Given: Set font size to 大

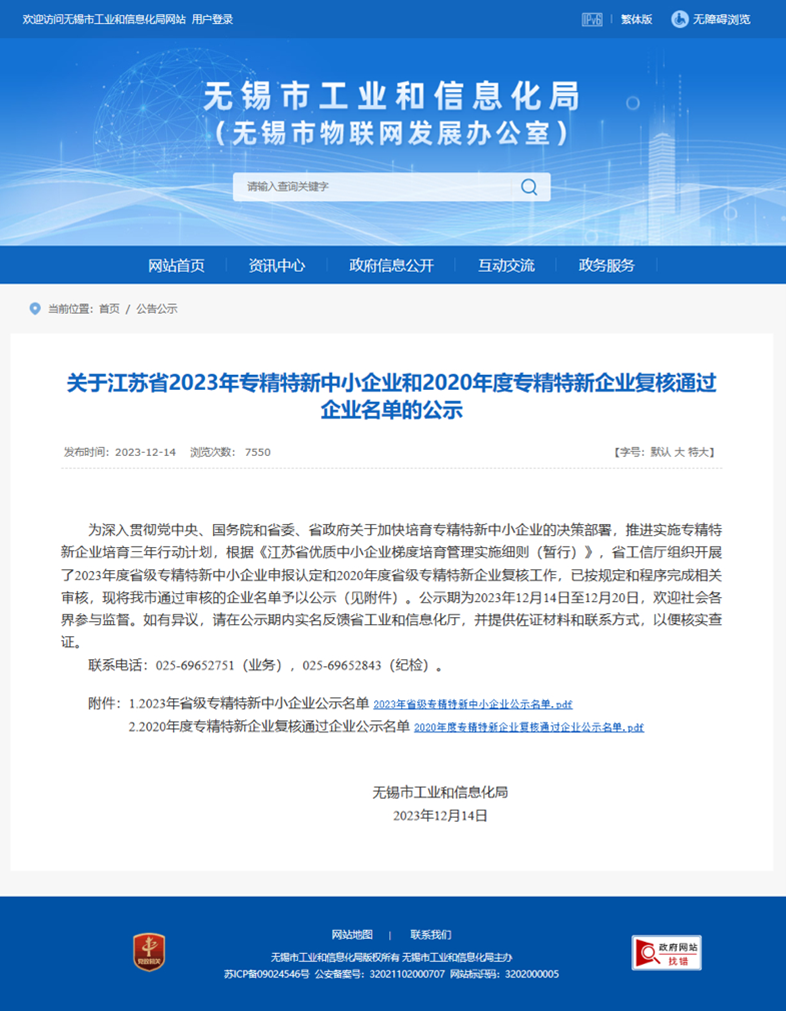Looking at the screenshot, I should 679,452.
